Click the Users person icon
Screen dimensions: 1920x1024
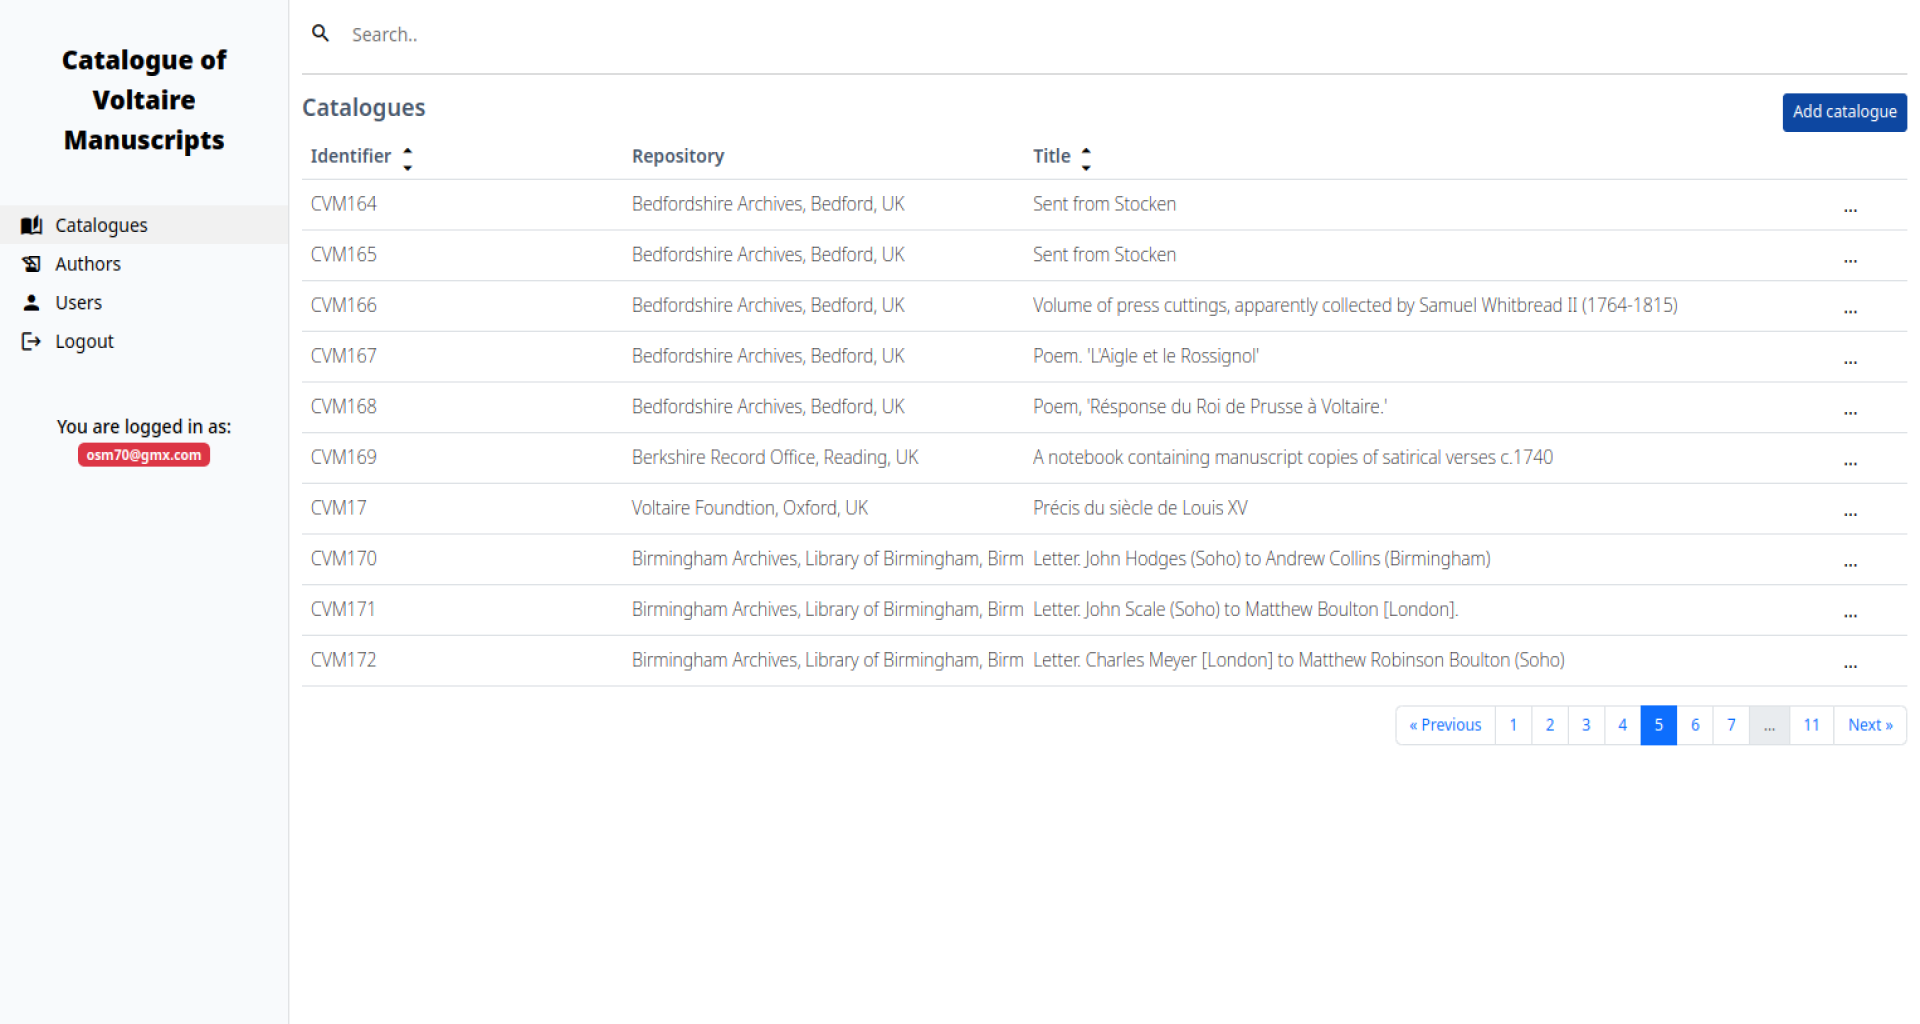coord(31,303)
